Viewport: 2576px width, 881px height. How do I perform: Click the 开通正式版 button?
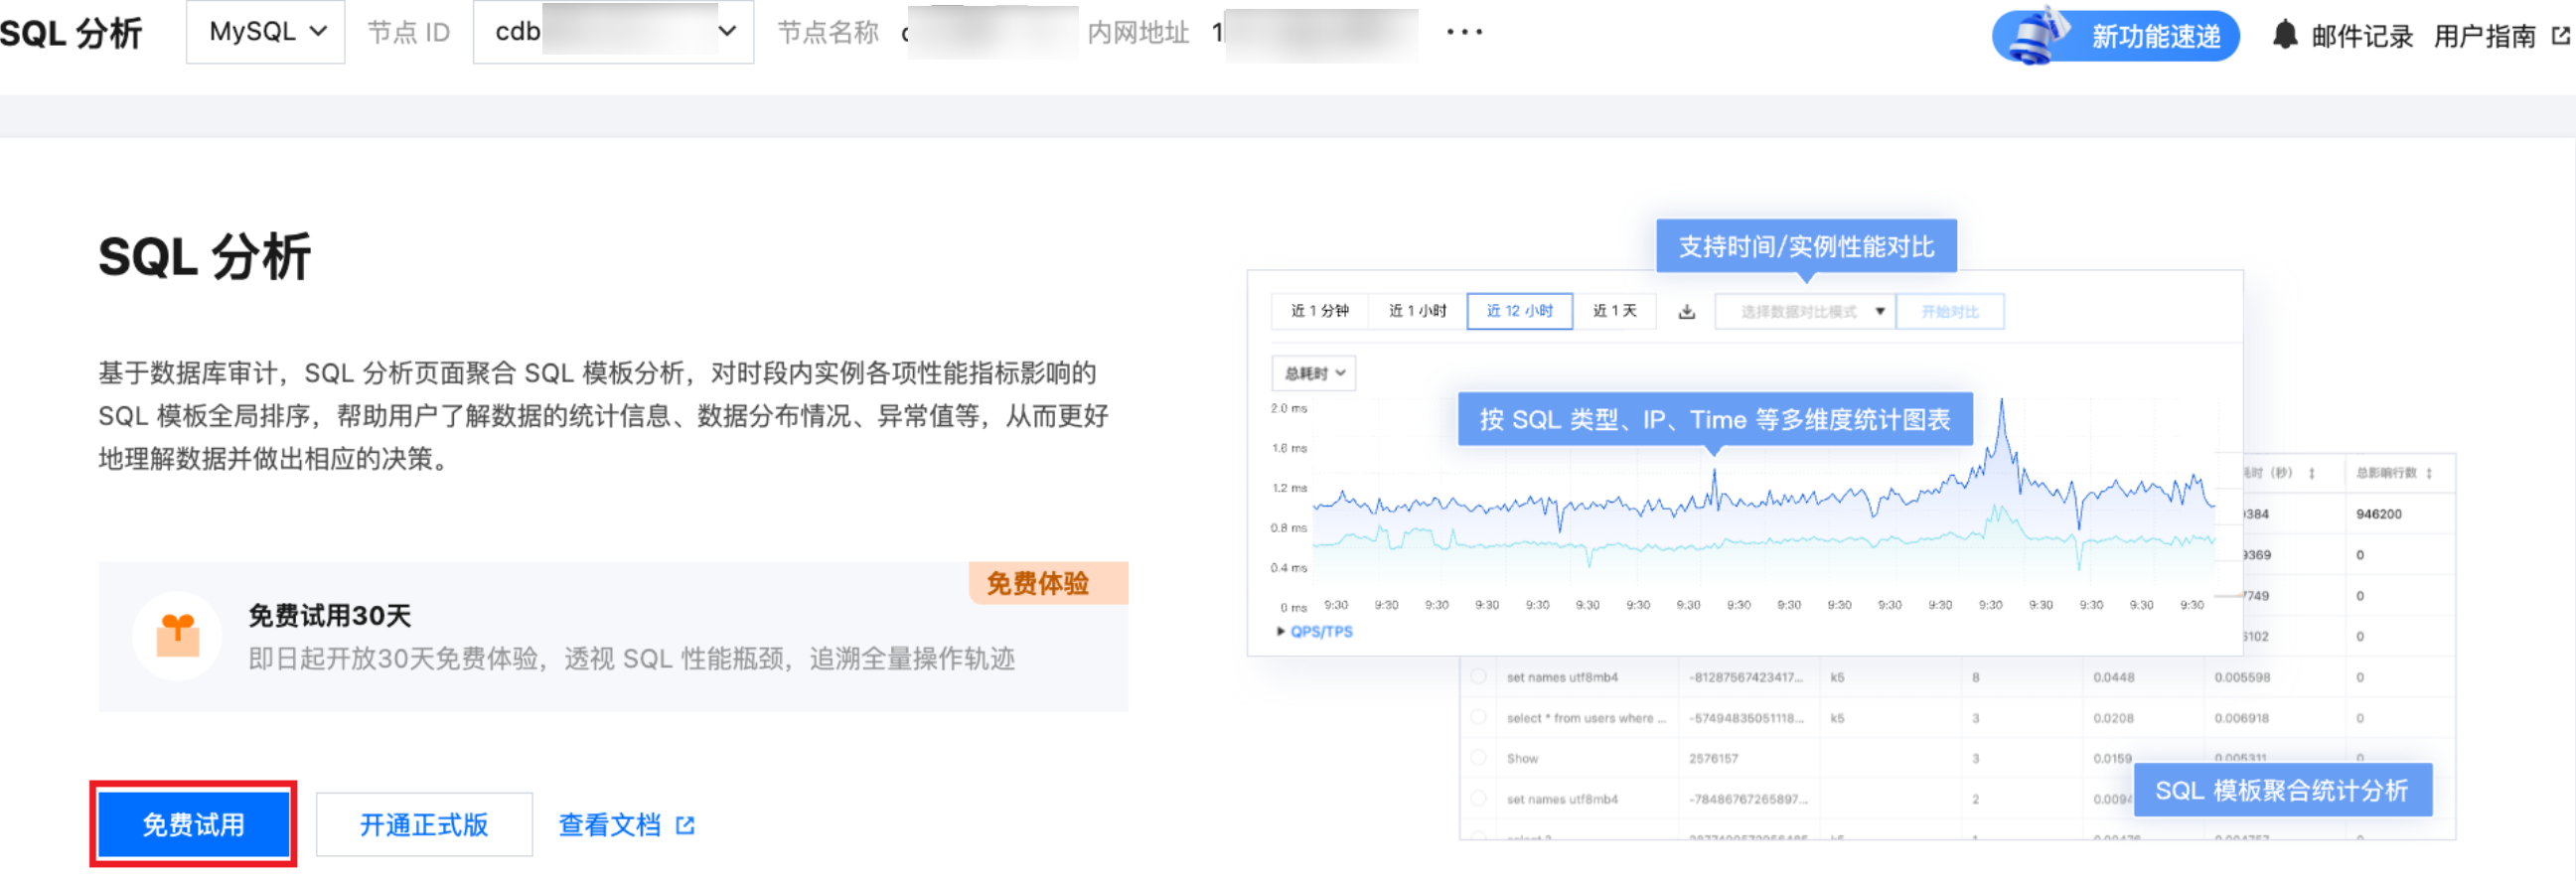(424, 824)
